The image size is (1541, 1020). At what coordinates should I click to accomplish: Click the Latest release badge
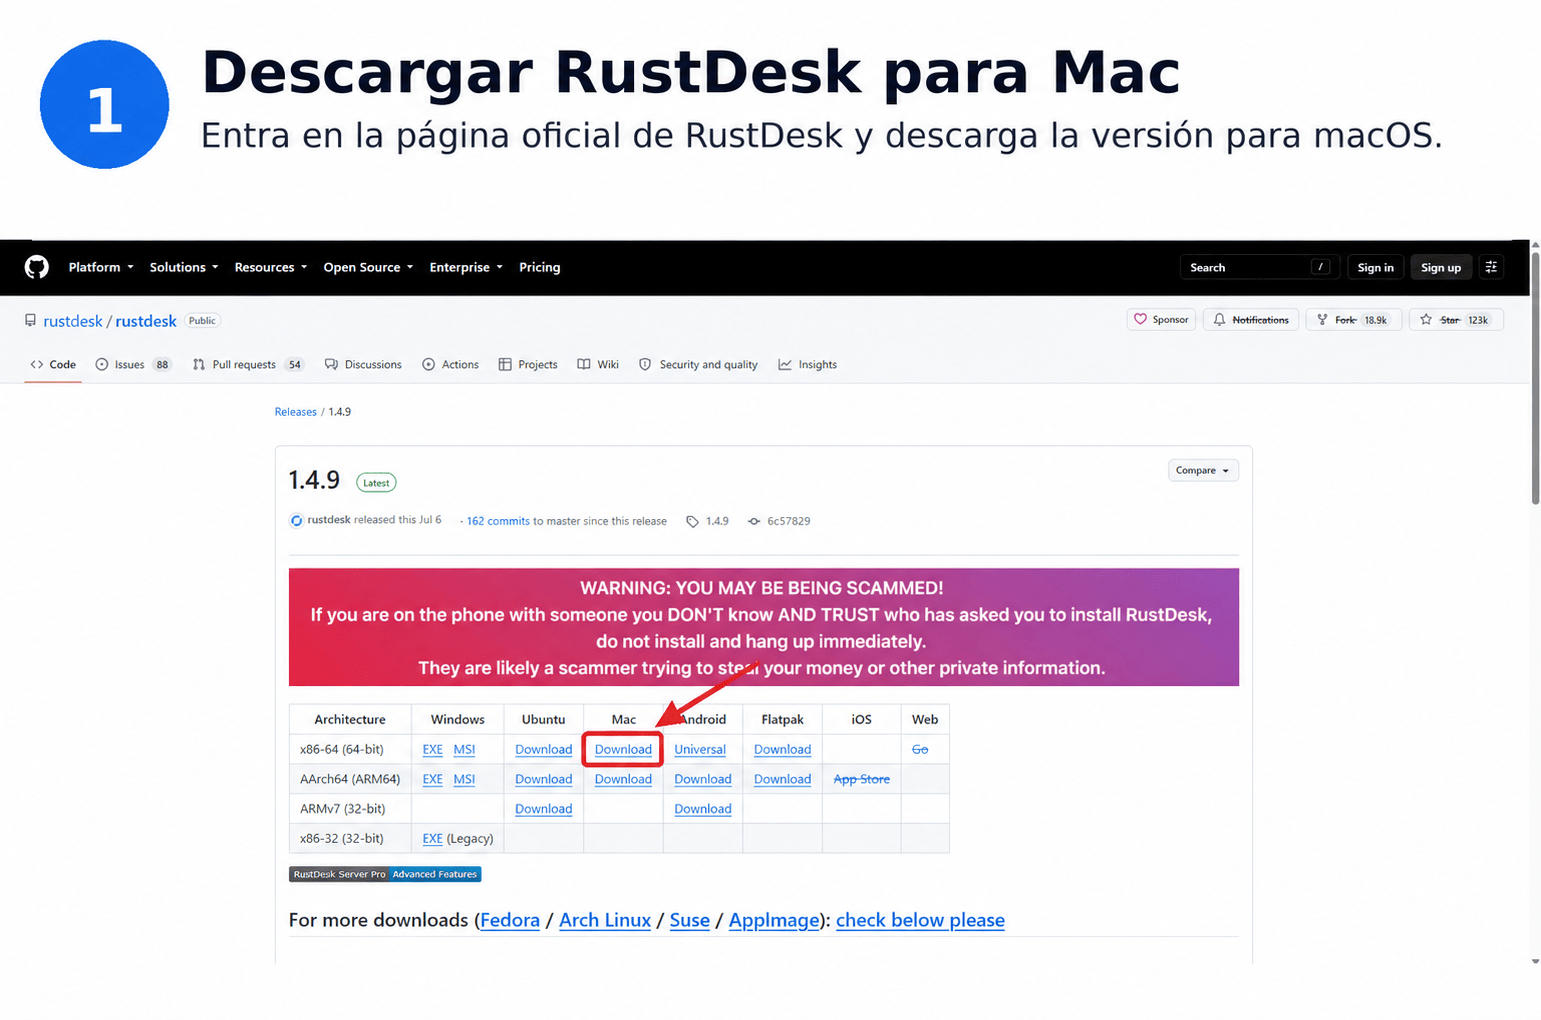[x=376, y=483]
